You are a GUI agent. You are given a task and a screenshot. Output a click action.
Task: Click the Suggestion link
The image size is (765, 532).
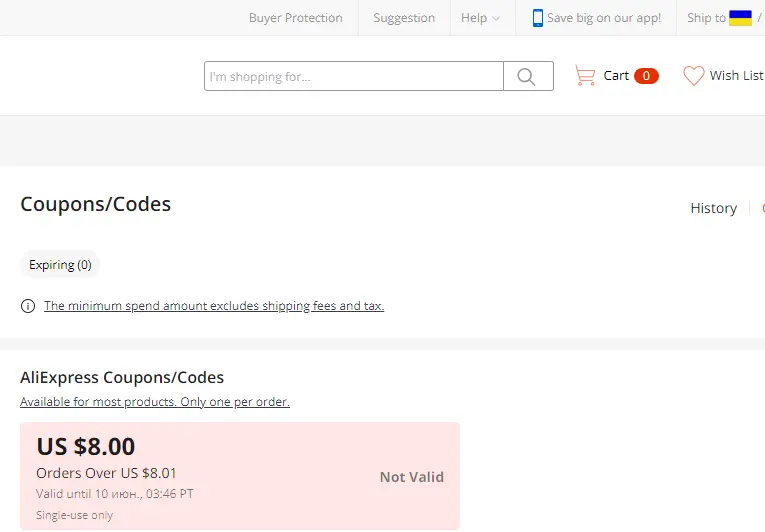pyautogui.click(x=404, y=18)
